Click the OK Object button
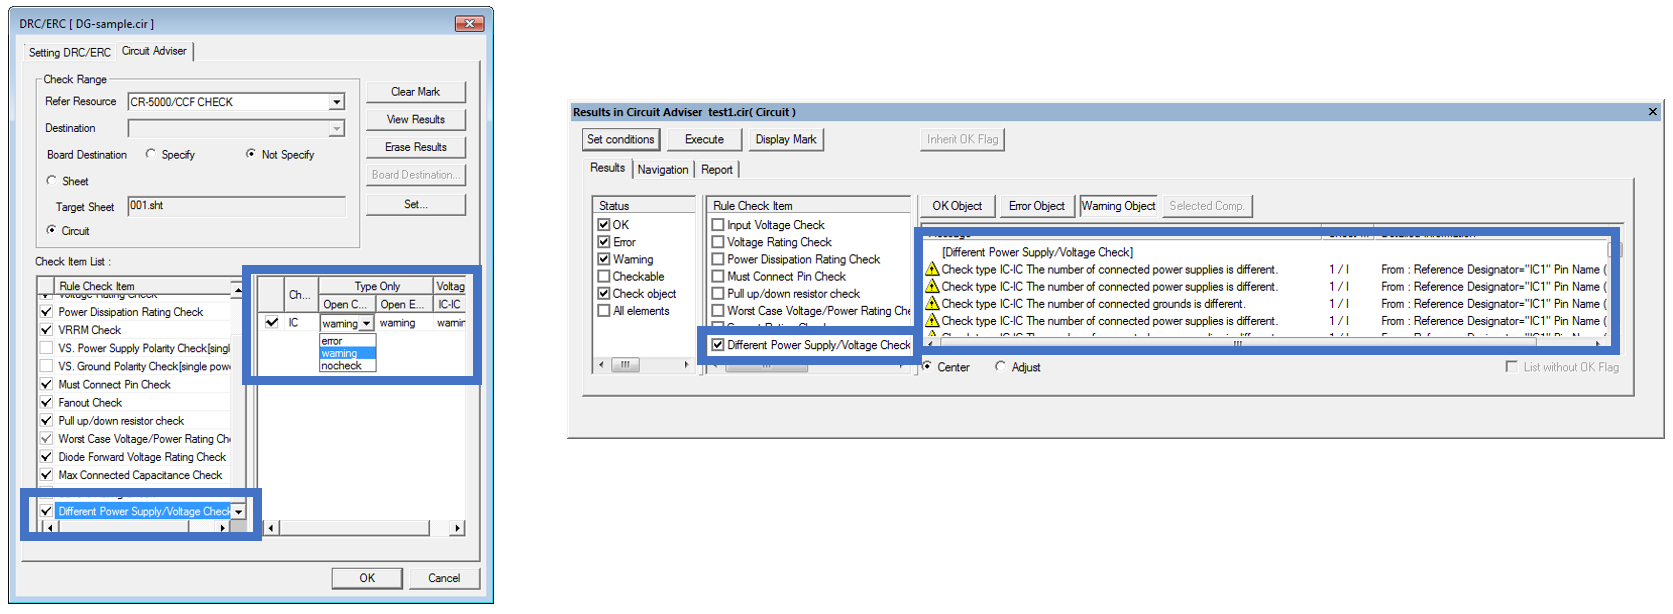 click(x=957, y=206)
